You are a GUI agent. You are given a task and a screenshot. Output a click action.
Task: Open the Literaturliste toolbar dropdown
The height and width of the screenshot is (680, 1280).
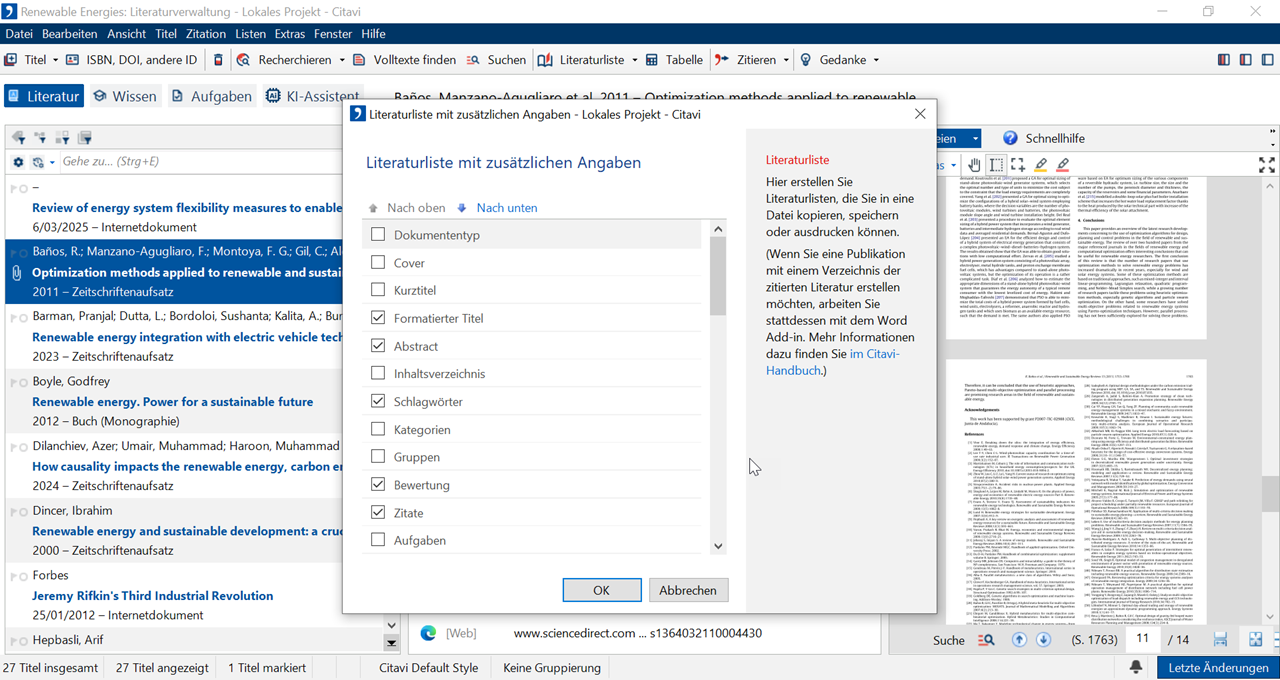[634, 60]
